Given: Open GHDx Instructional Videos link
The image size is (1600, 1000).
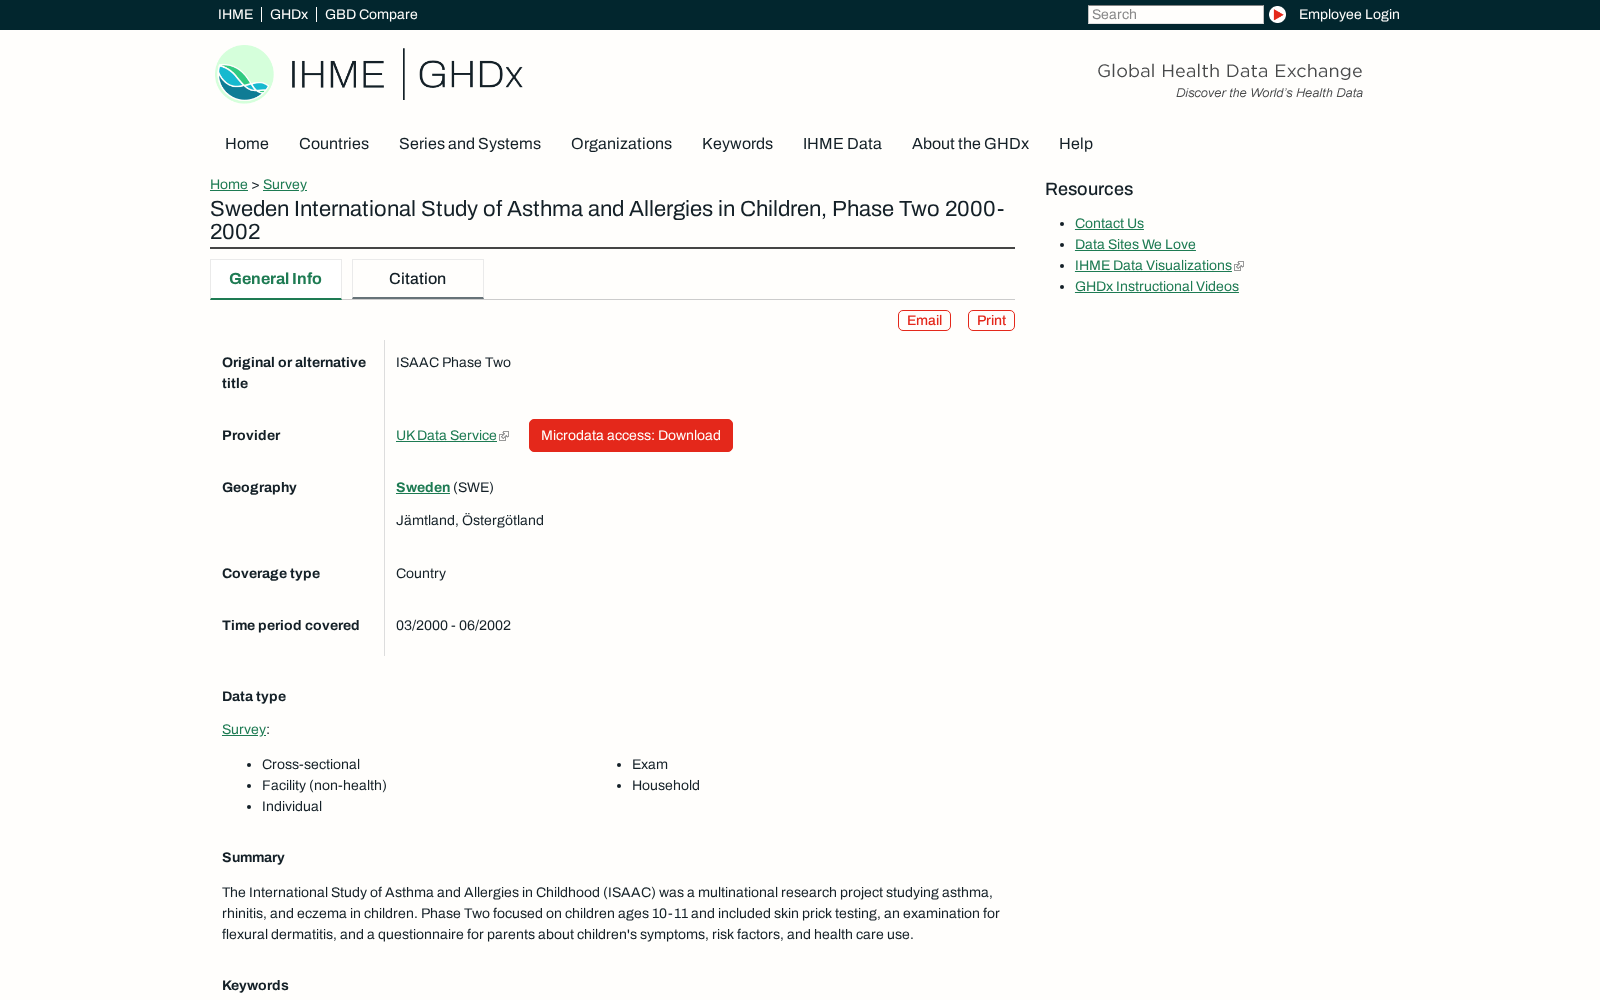Looking at the screenshot, I should pos(1157,286).
